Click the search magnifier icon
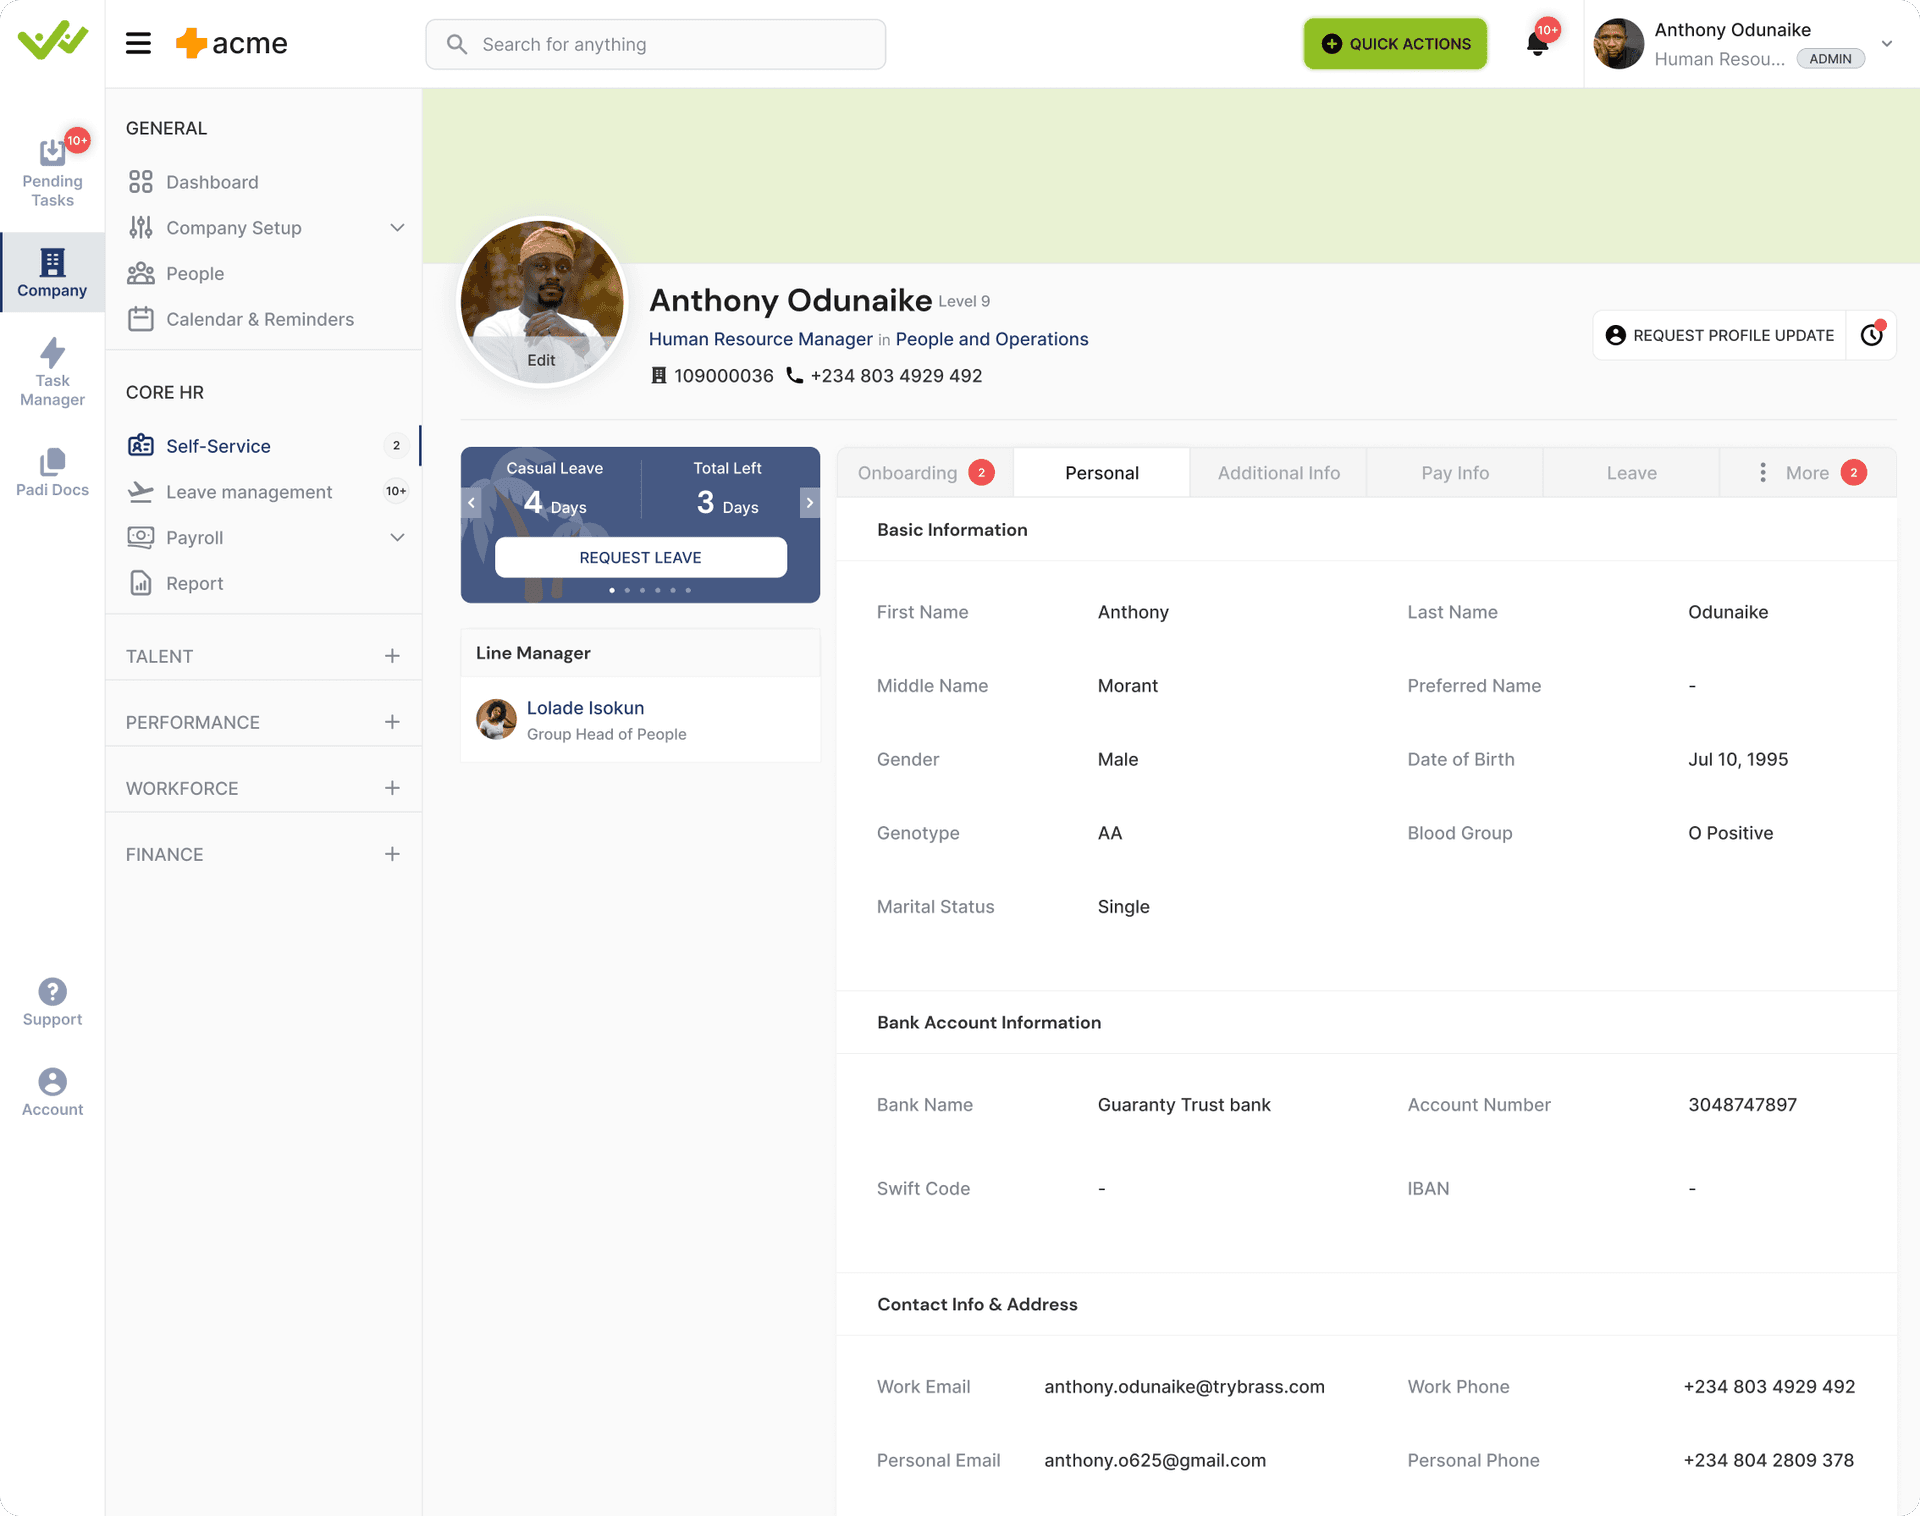 coord(457,44)
